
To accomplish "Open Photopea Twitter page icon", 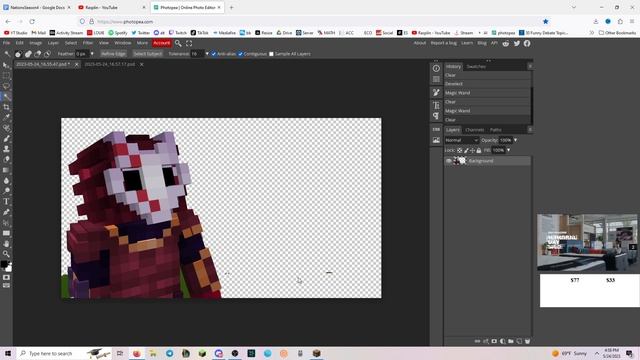I will coord(517,43).
